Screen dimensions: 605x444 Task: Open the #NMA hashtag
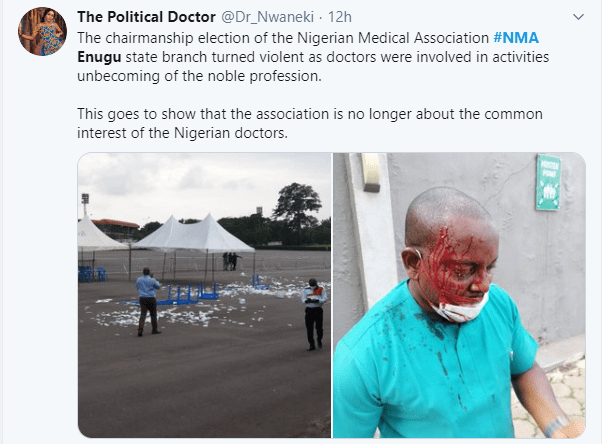(x=516, y=37)
